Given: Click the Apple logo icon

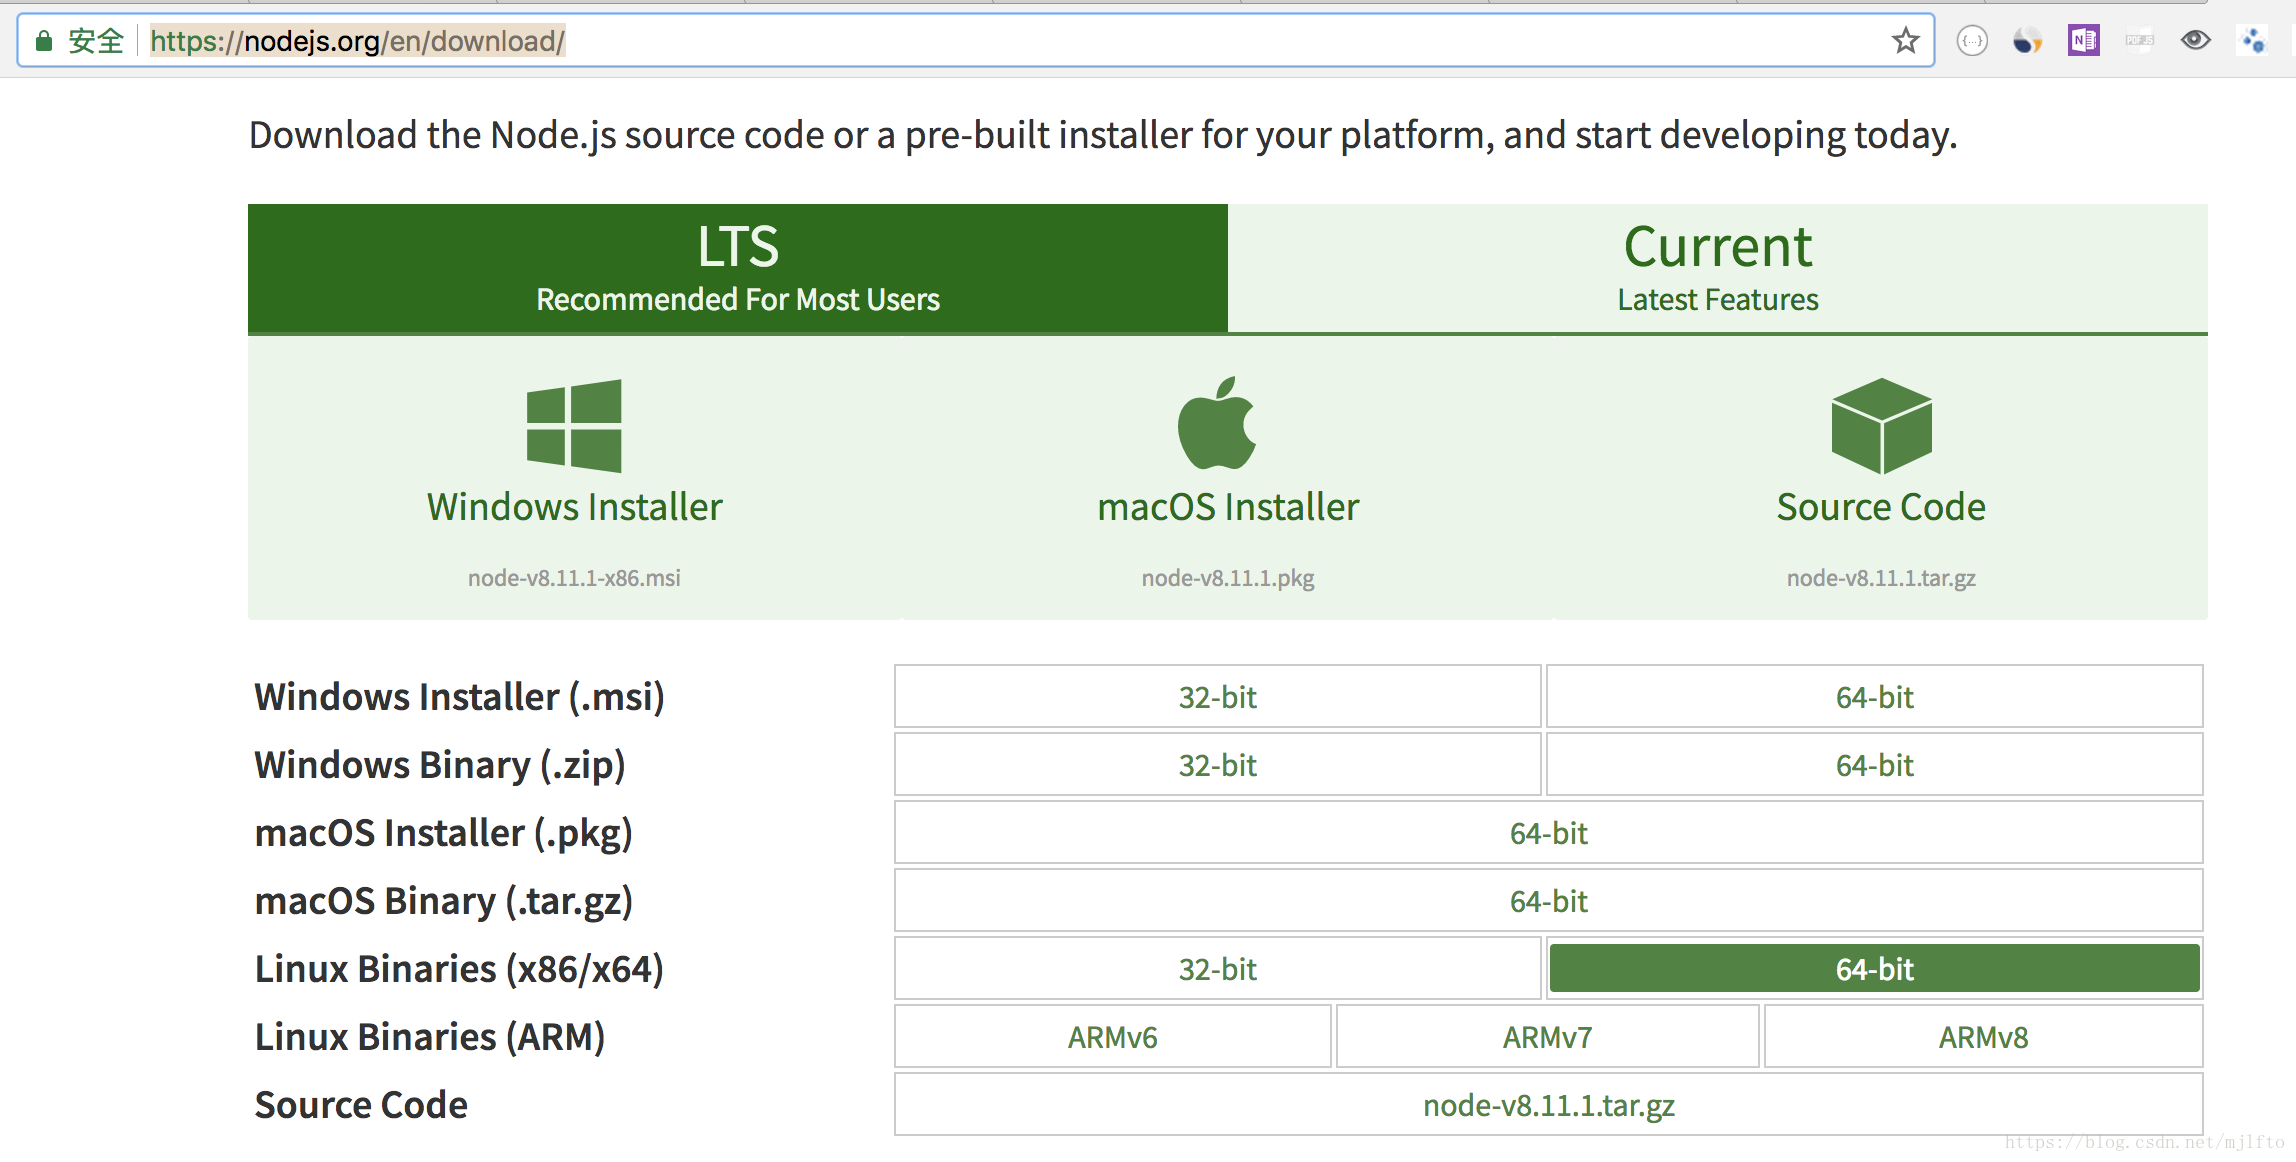Looking at the screenshot, I should point(1217,423).
